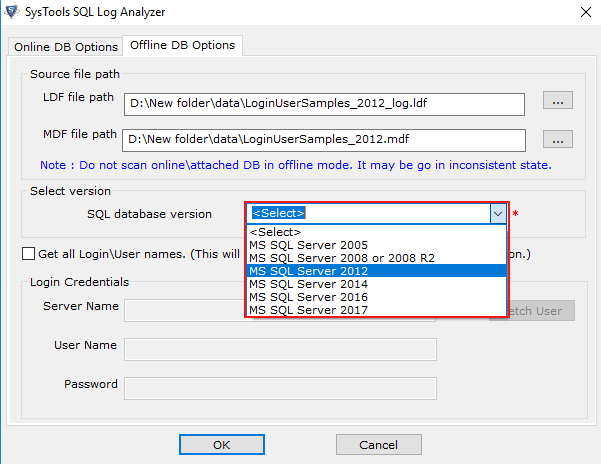The width and height of the screenshot is (601, 464).
Task: Collapse the SQL database version dropdown arrow
Action: [498, 213]
